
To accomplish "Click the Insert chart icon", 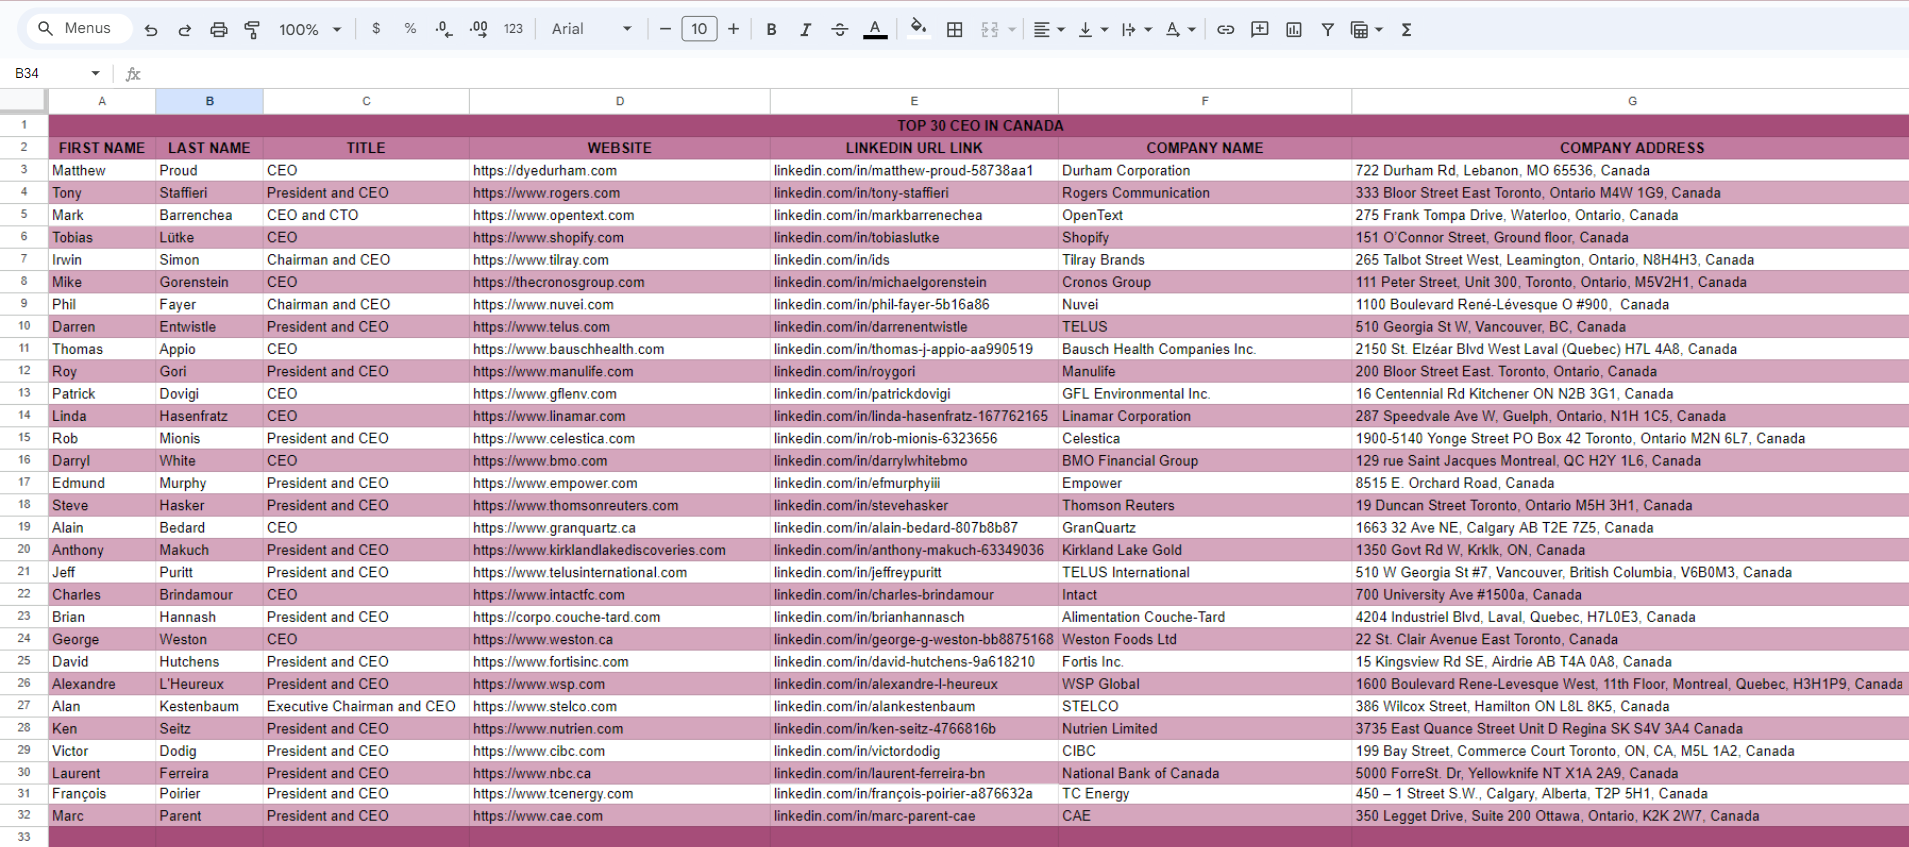I will click(x=1294, y=30).
